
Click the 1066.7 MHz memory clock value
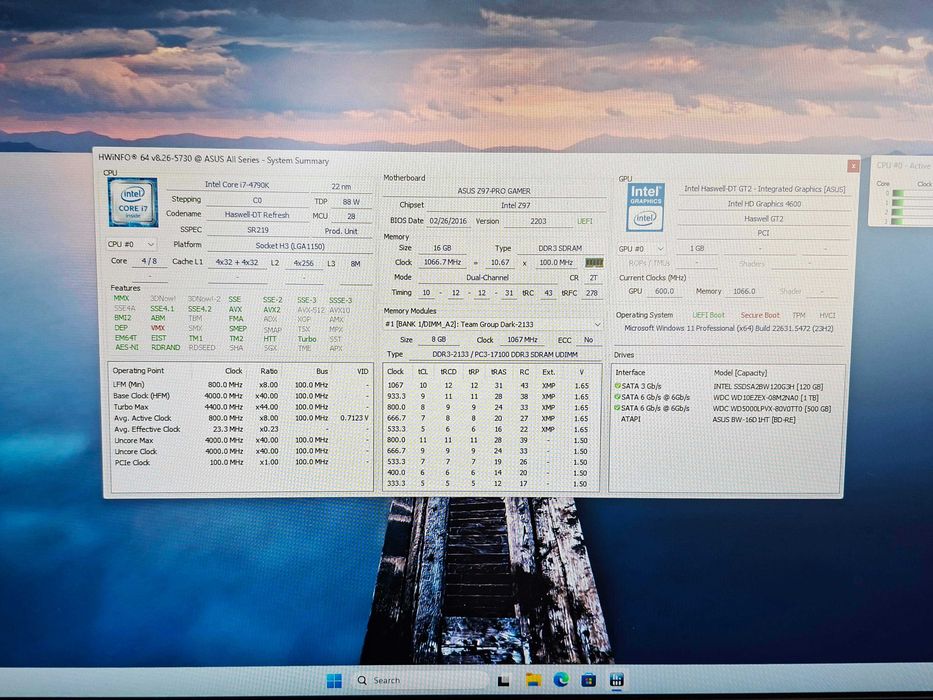442,262
